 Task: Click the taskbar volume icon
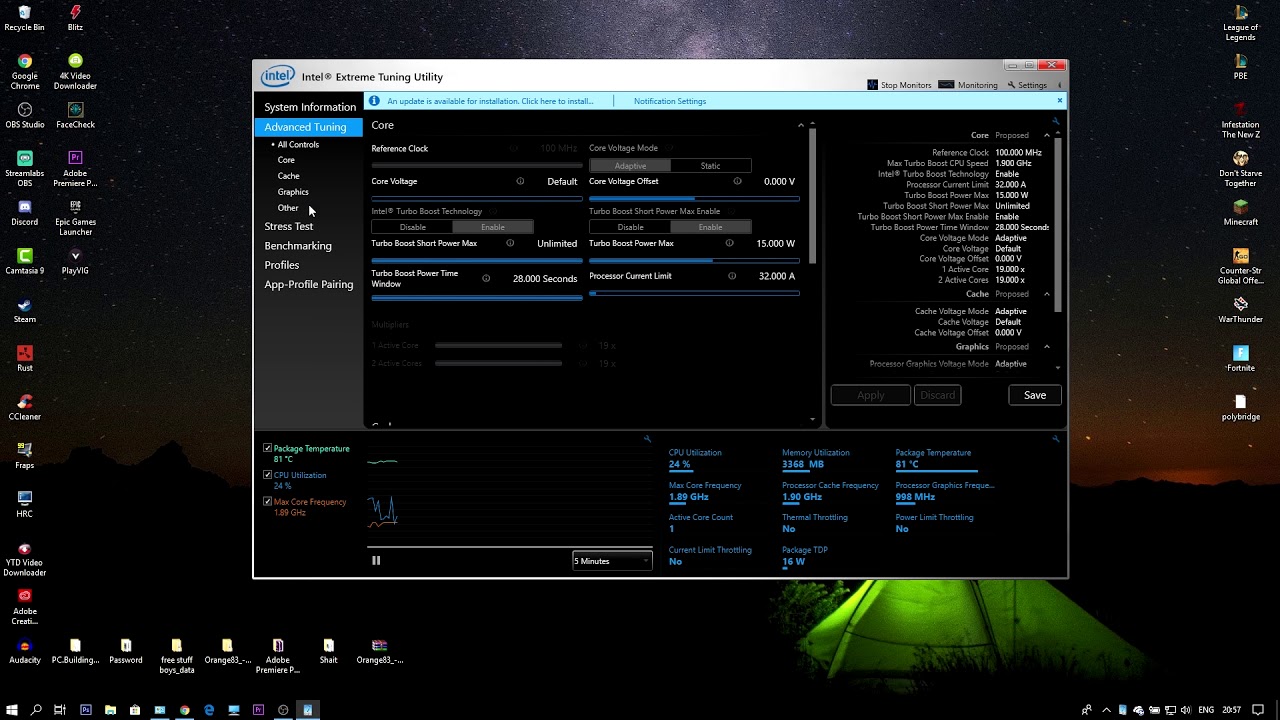[1188, 710]
